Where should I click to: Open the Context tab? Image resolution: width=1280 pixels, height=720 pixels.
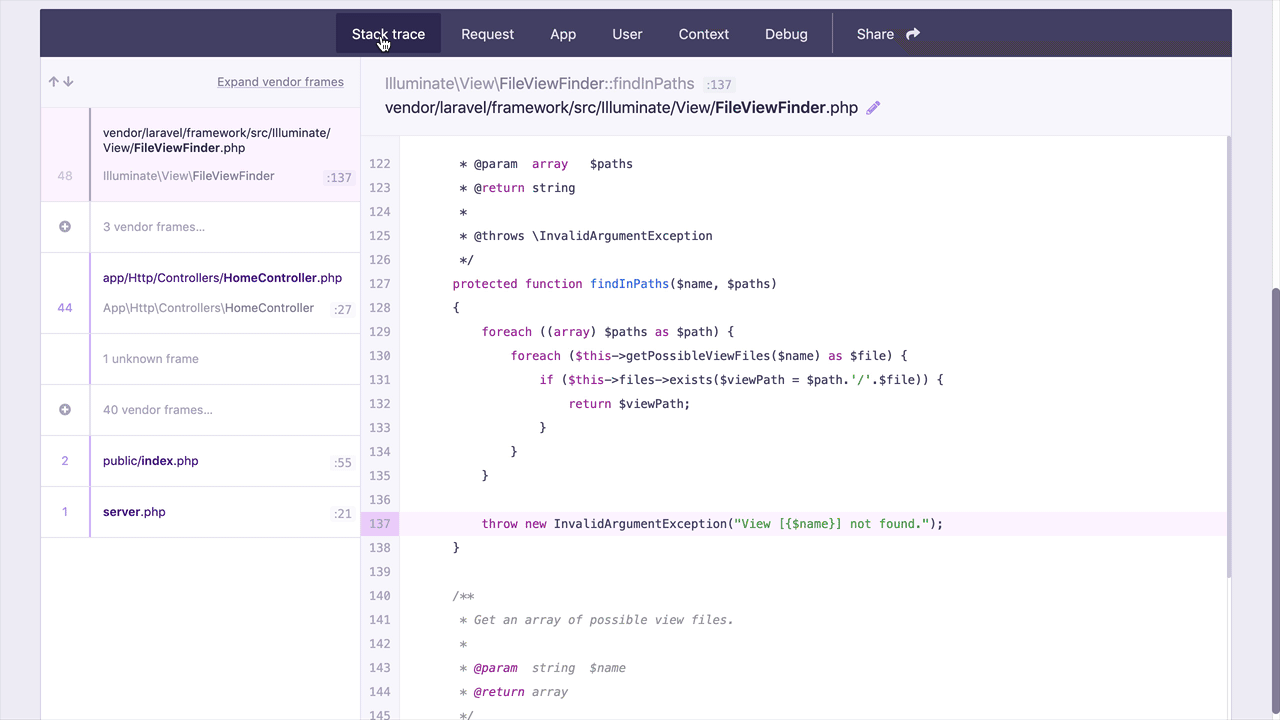703,33
